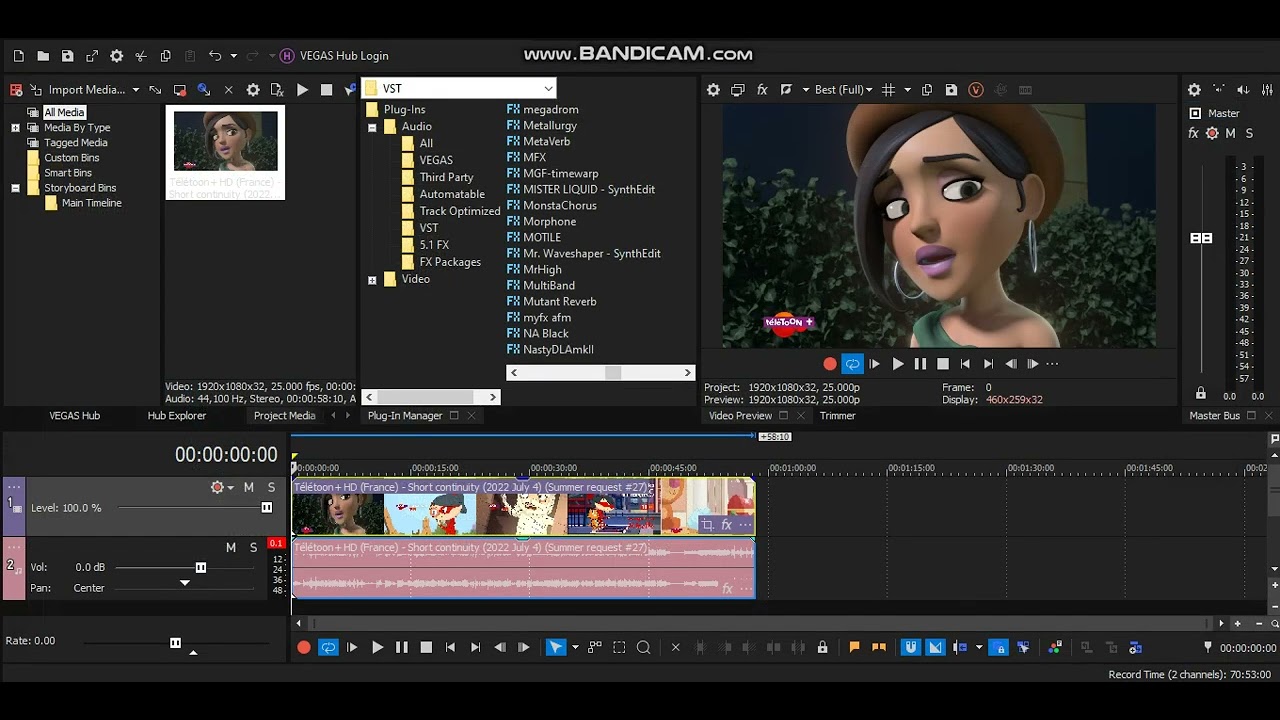Screen dimensions: 1280x720
Task: Create a new project with the blank page icon
Action: (19, 56)
